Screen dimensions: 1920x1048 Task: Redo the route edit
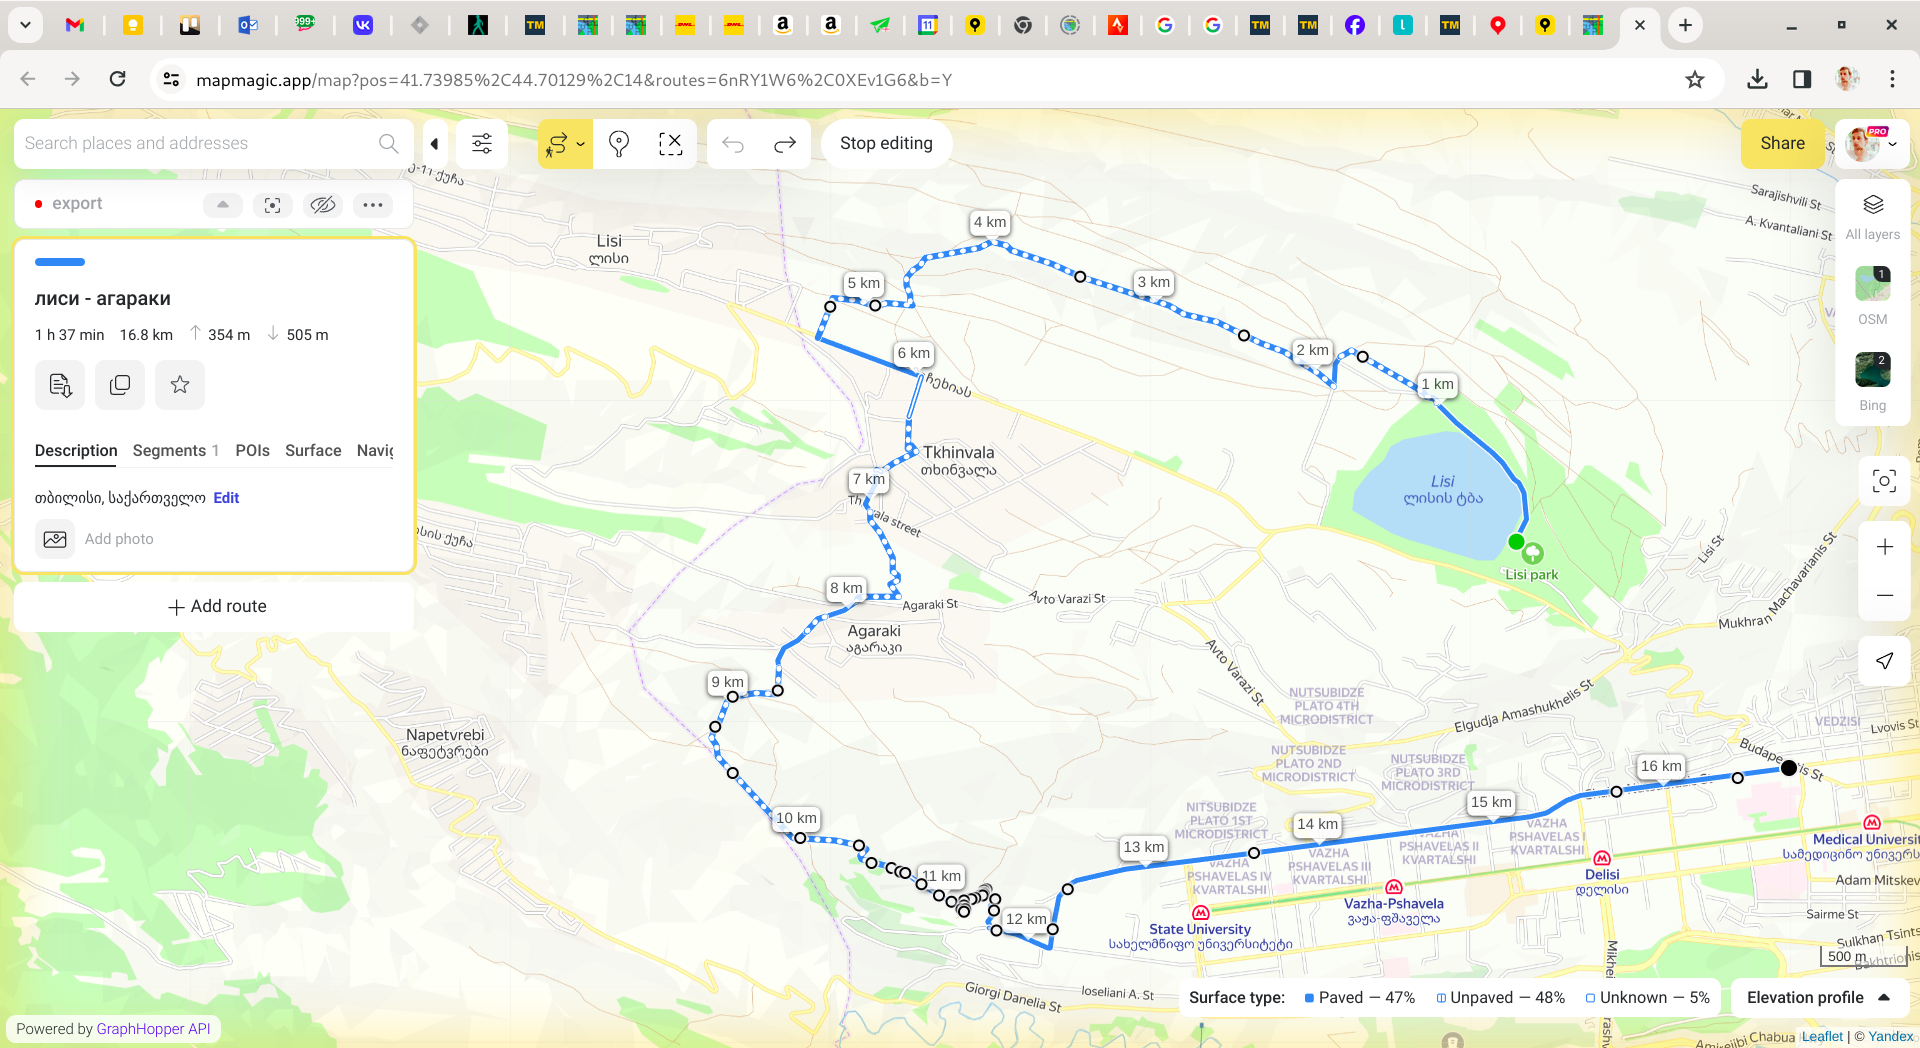pyautogui.click(x=785, y=144)
